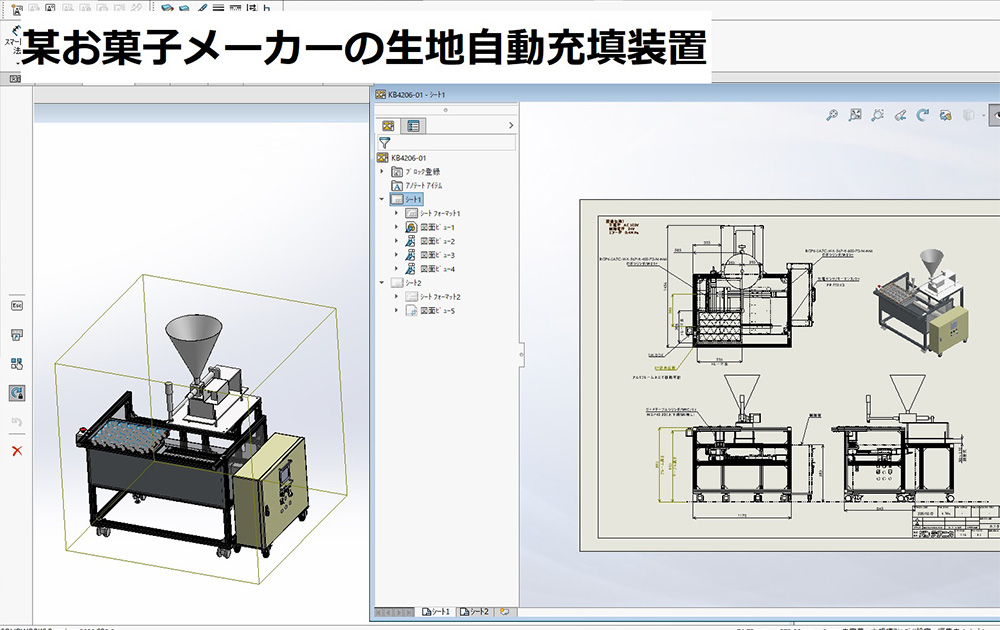Expand the 図面ビュー3 node
The image size is (1000, 630).
[396, 255]
